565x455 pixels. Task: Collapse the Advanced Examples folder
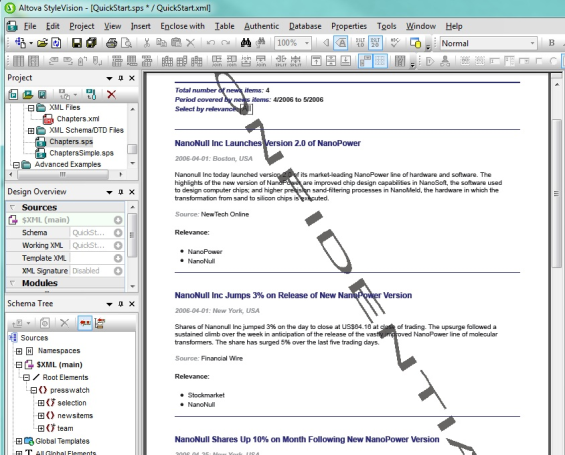(x=16, y=165)
